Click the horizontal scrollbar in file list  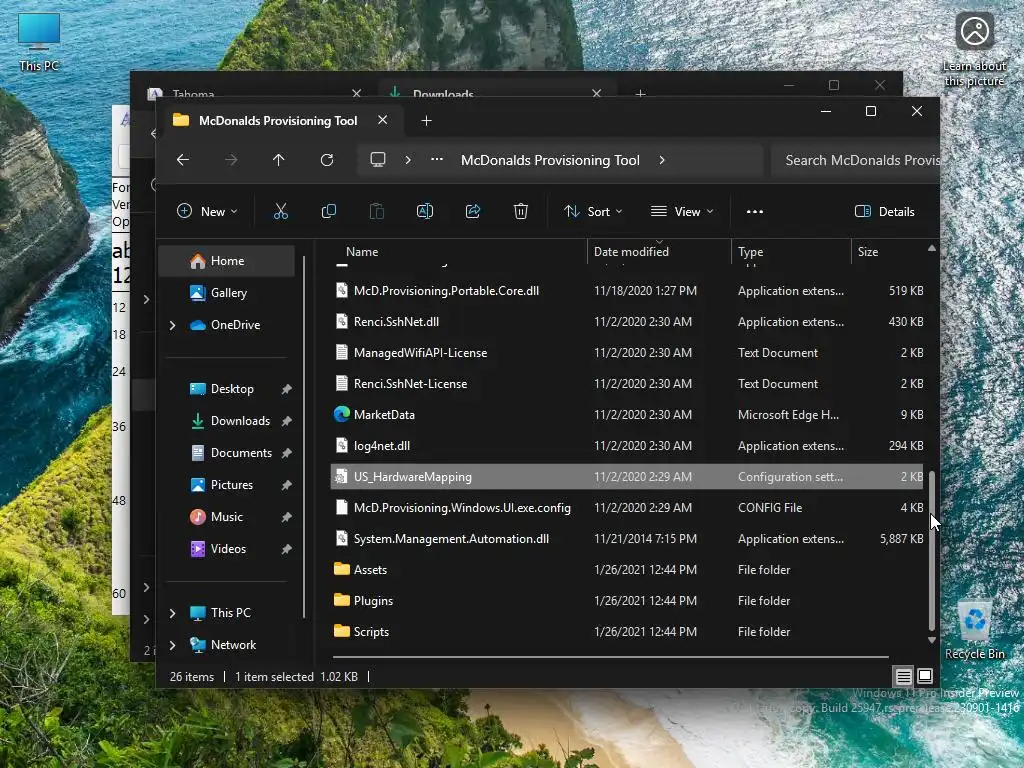tap(610, 656)
